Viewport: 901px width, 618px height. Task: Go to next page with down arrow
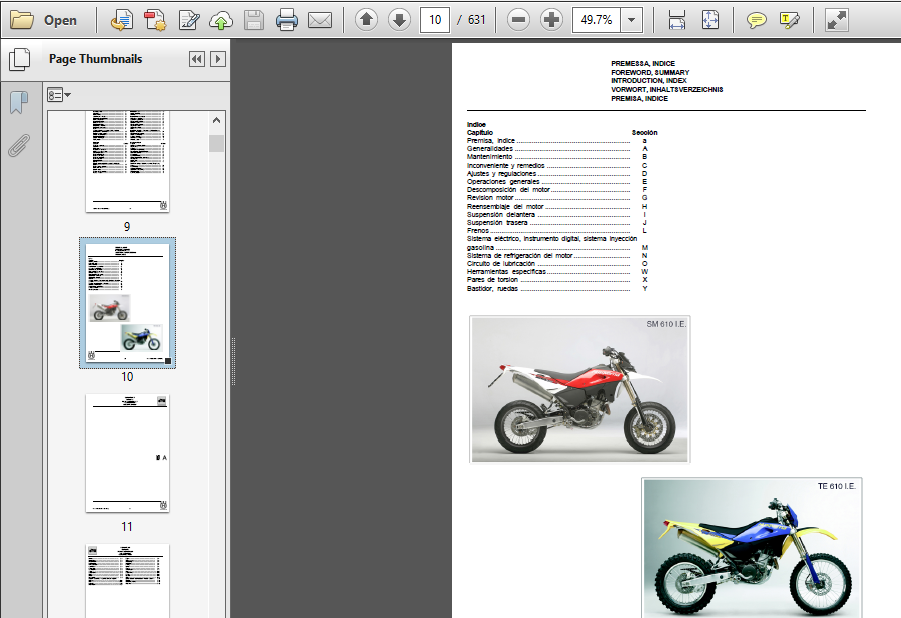tap(399, 20)
